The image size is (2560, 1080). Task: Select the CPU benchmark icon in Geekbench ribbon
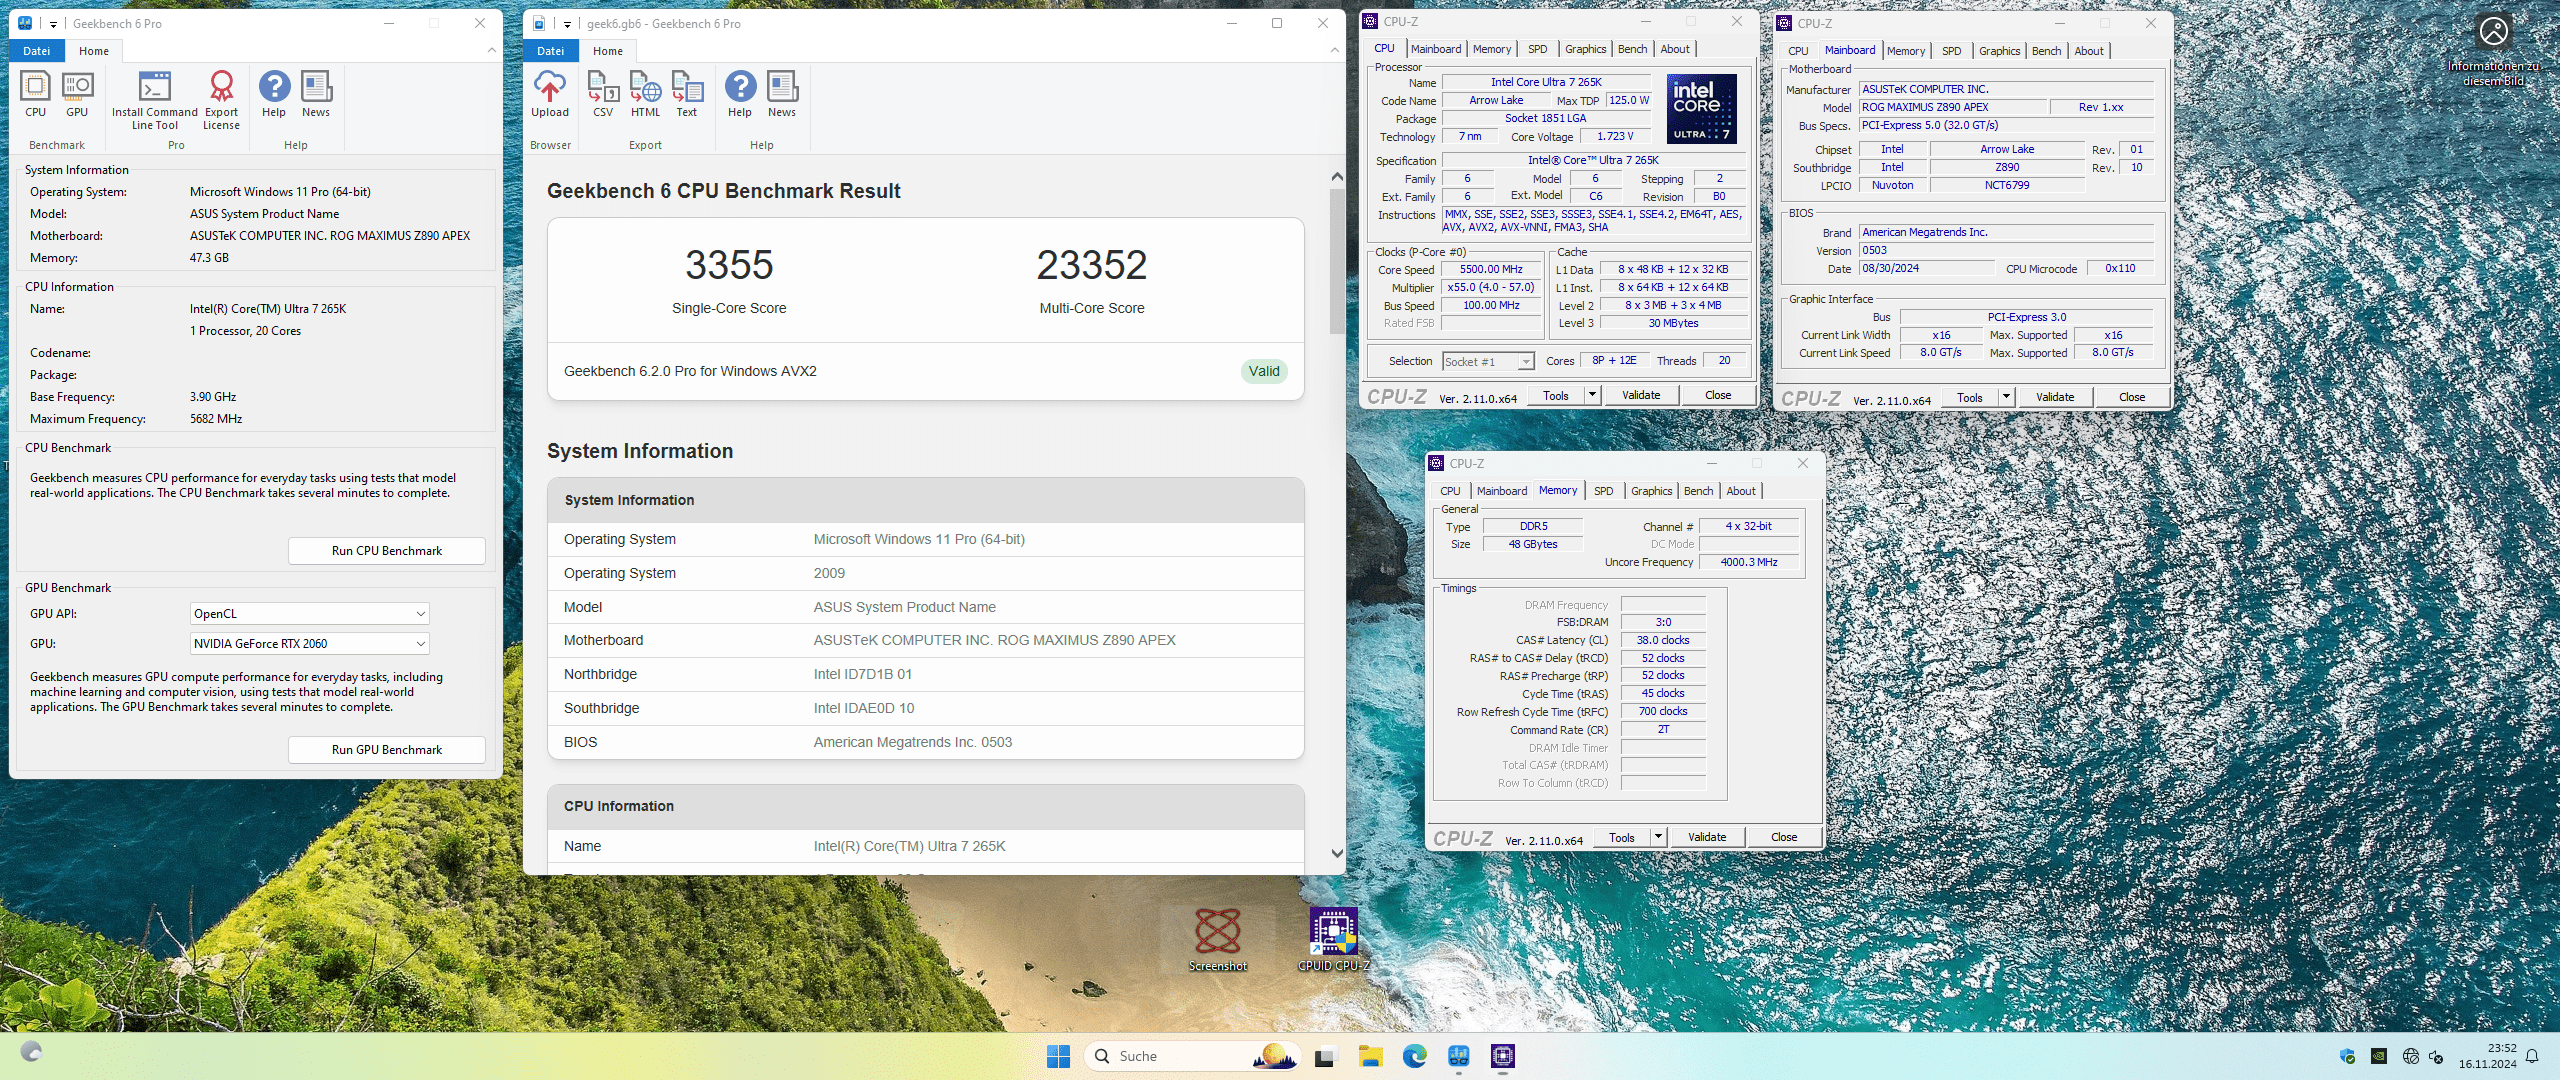pos(35,95)
